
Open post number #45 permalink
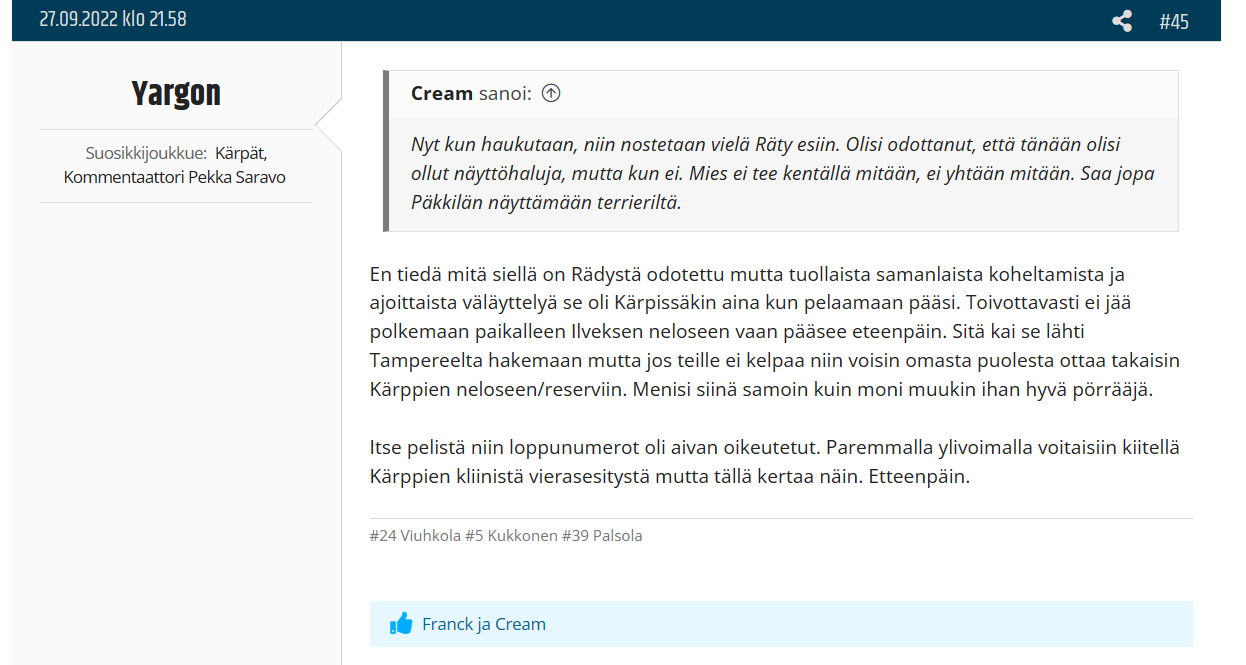tap(1174, 21)
